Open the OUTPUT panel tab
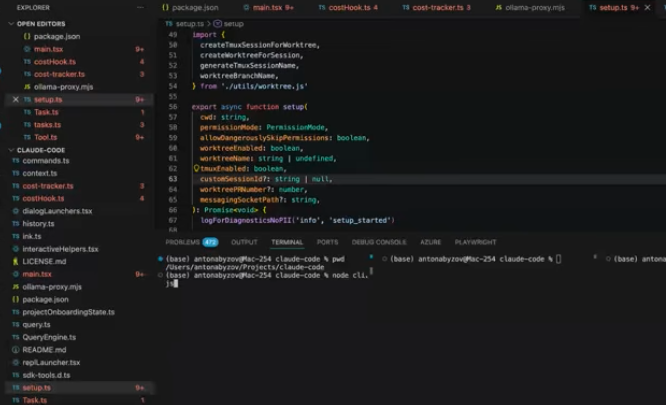Screen dimensions: 666x405 click(244, 242)
